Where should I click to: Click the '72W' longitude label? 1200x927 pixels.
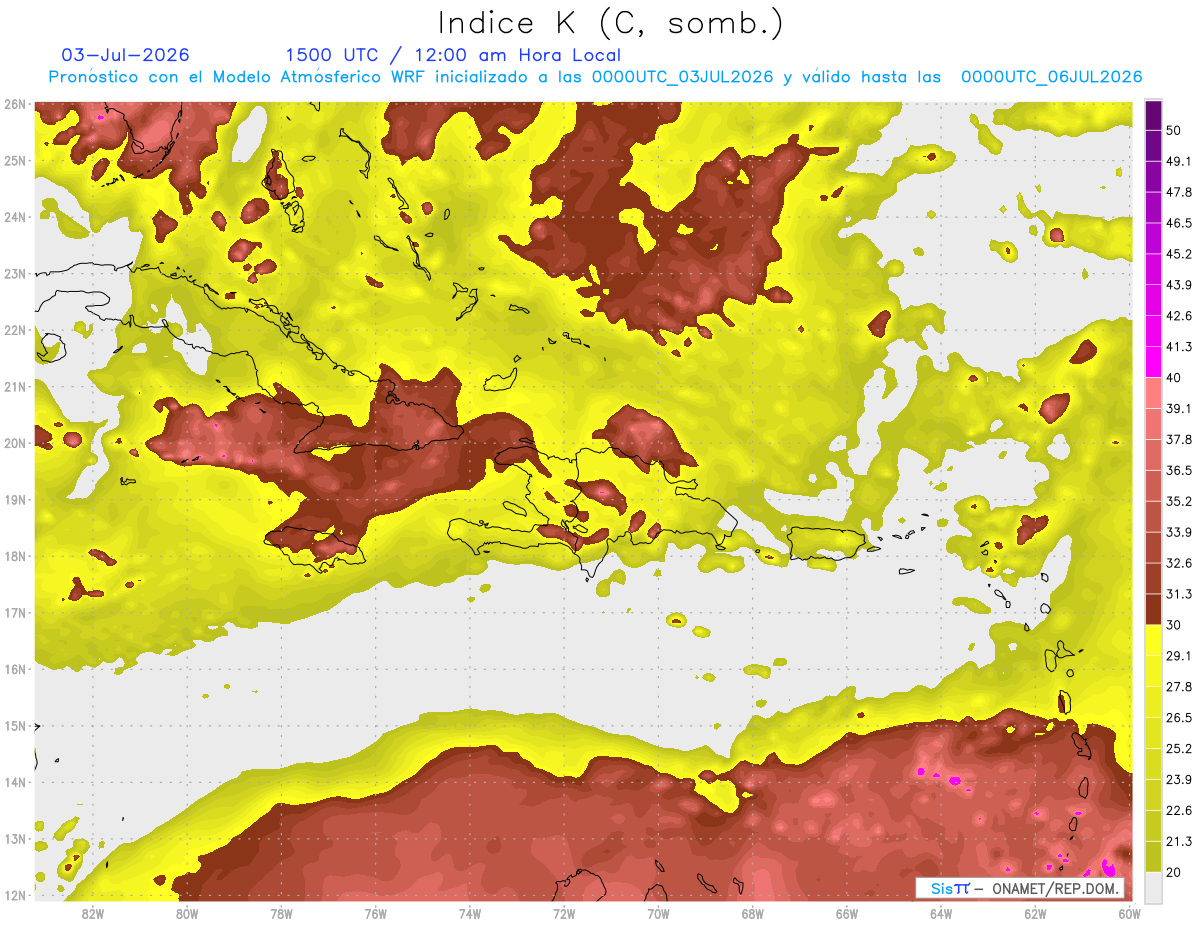[564, 913]
